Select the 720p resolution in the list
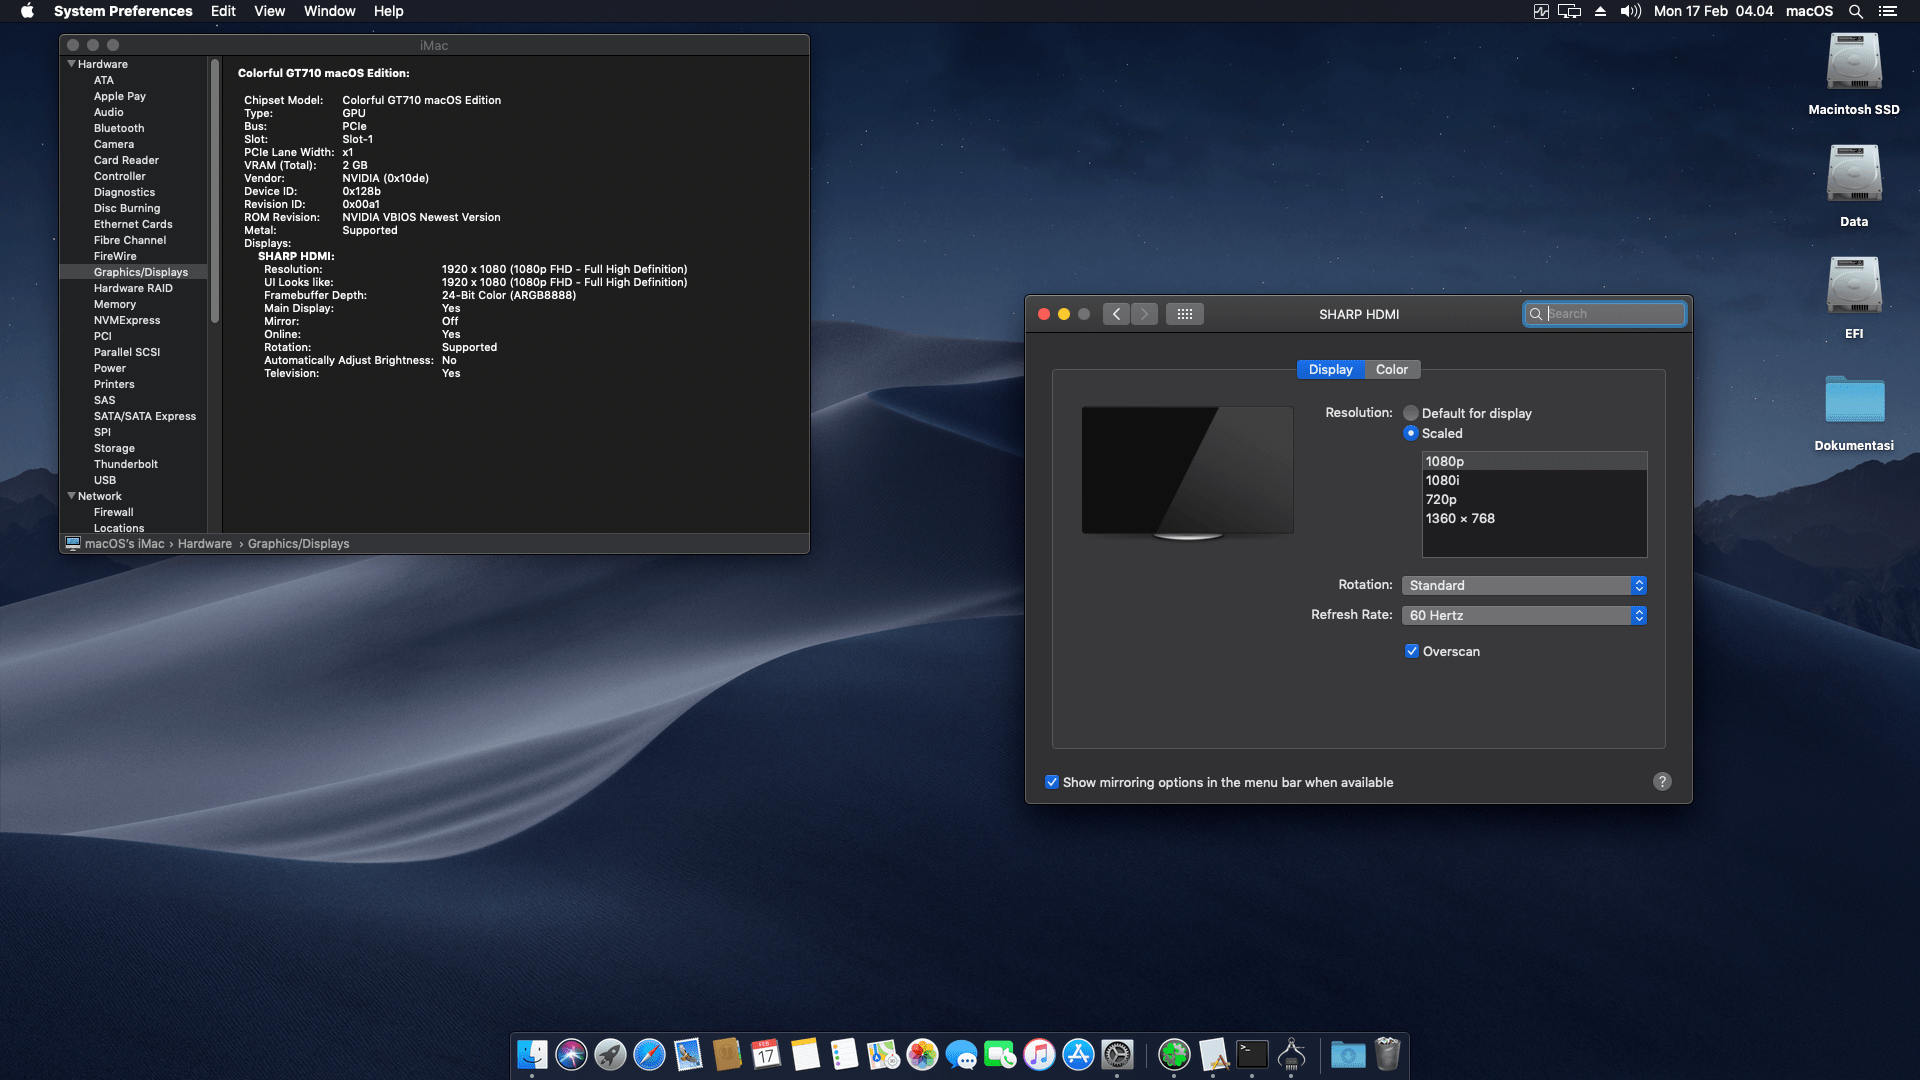Image resolution: width=1920 pixels, height=1080 pixels. (x=1441, y=499)
